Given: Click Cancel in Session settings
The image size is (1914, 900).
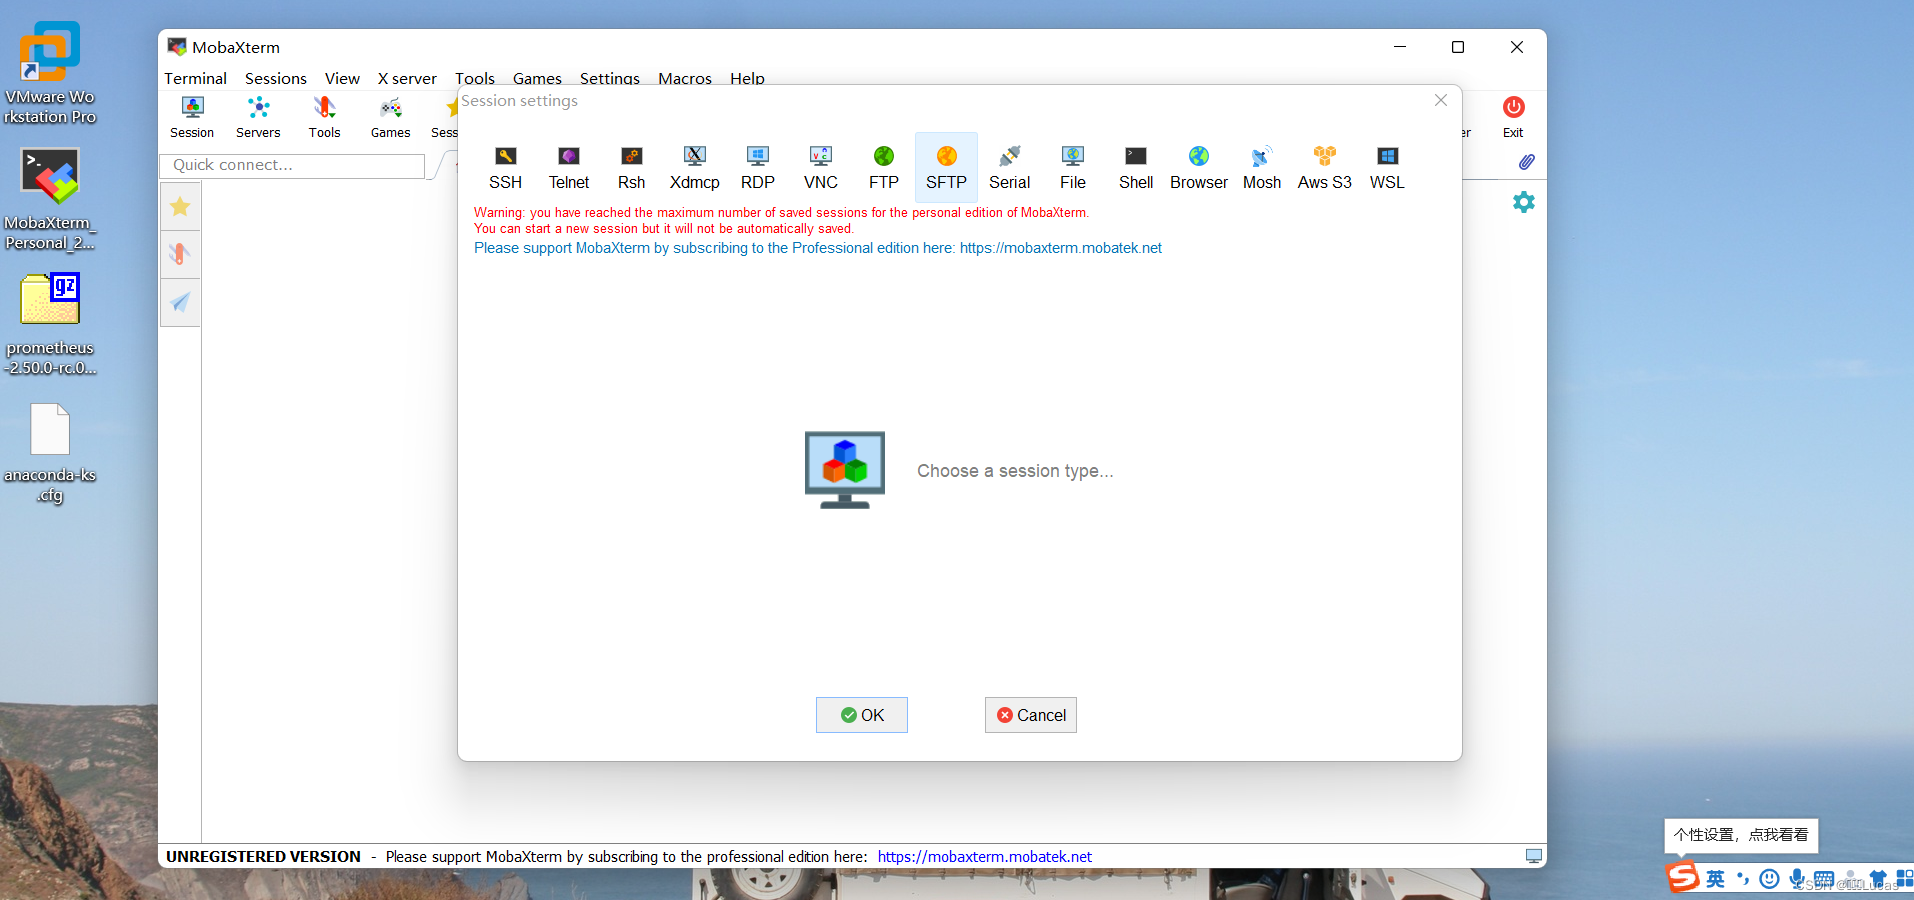Looking at the screenshot, I should (x=1031, y=715).
